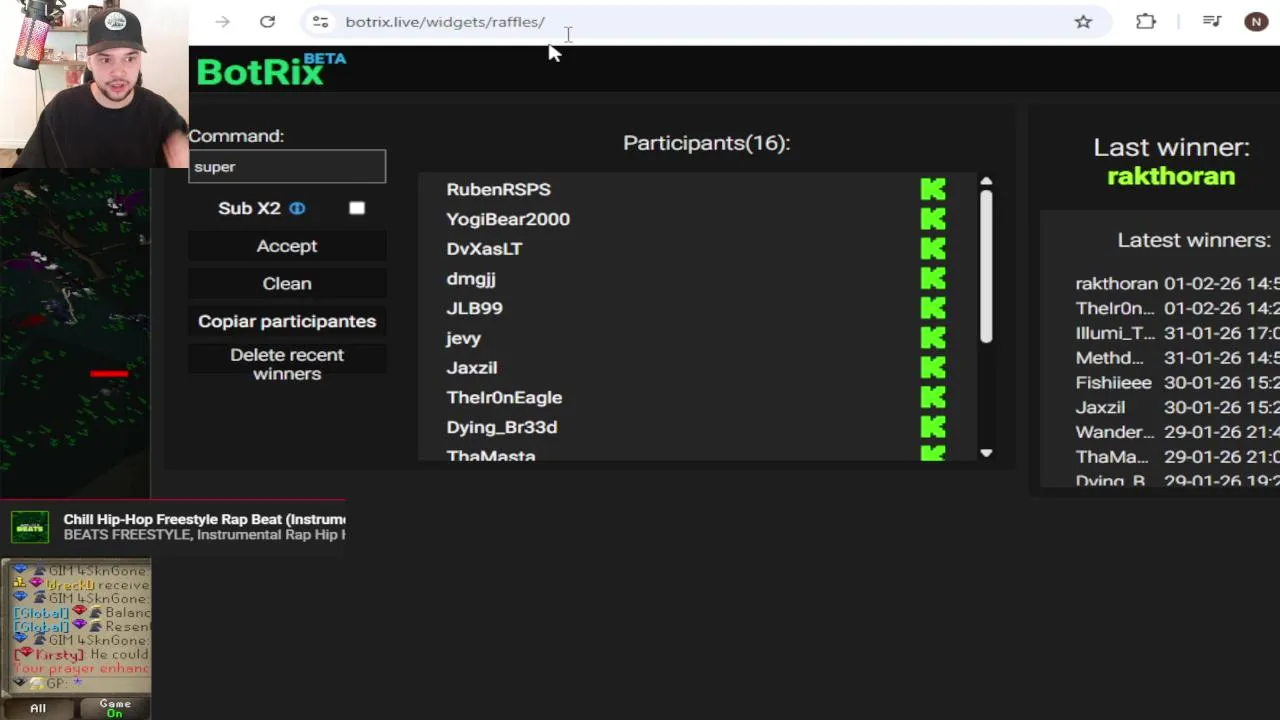Image resolution: width=1280 pixels, height=720 pixels.
Task: Select the Game On chat tab
Action: tap(115, 708)
